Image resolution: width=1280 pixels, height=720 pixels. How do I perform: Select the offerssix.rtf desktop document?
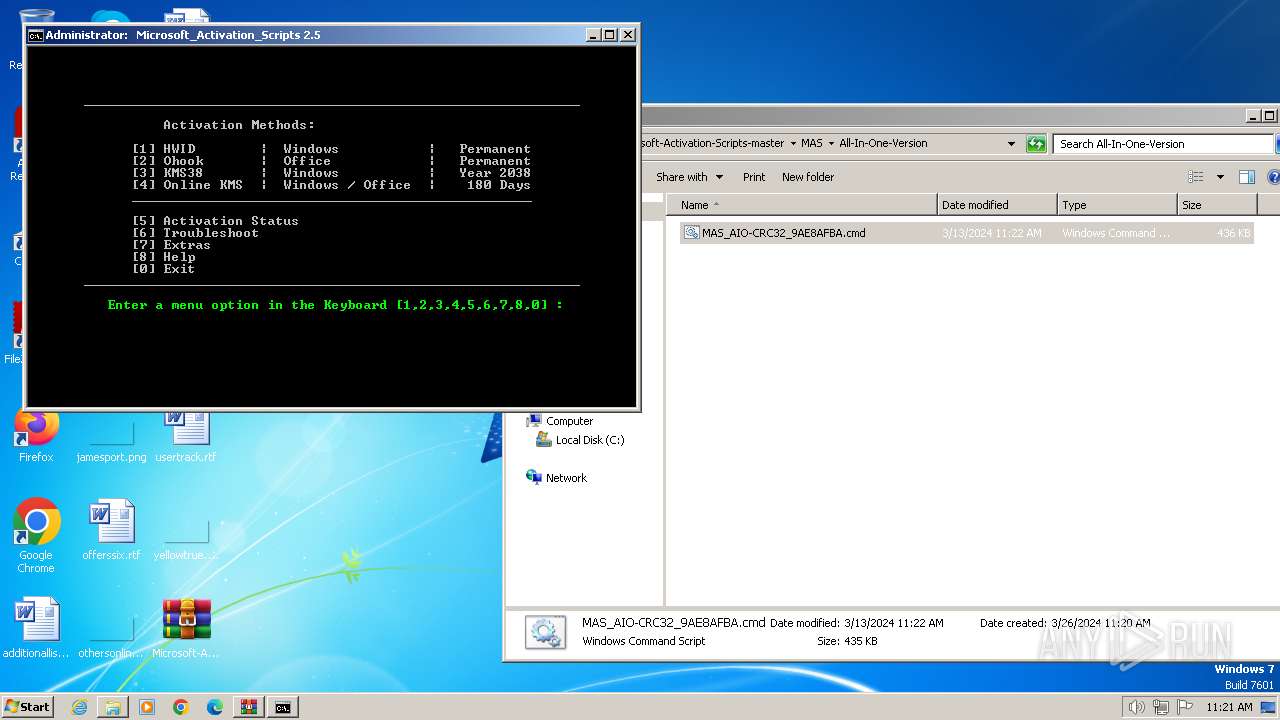click(x=111, y=530)
